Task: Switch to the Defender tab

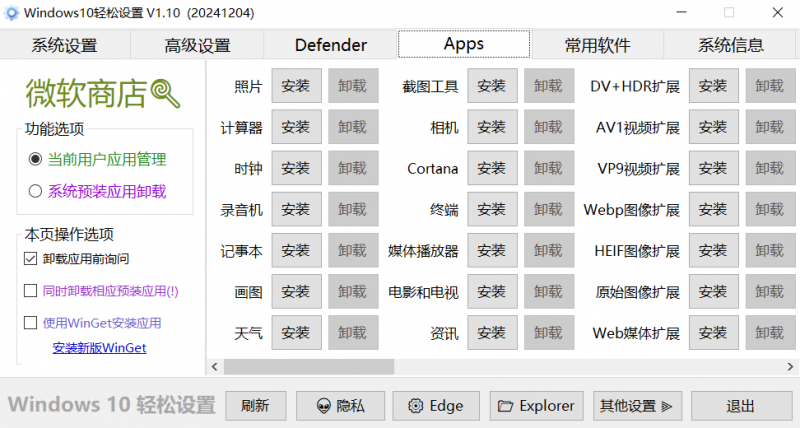Action: pyautogui.click(x=330, y=45)
